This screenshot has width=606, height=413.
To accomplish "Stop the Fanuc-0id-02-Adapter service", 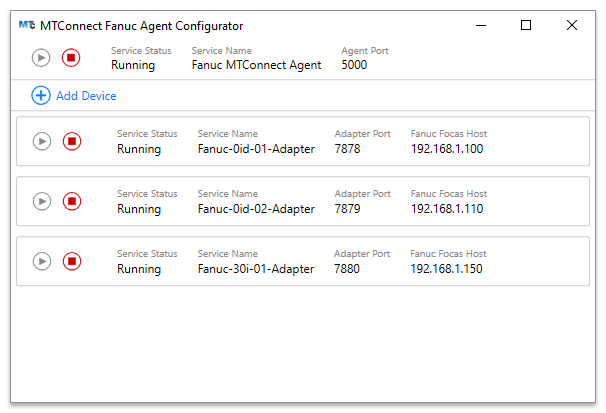I will click(x=72, y=201).
